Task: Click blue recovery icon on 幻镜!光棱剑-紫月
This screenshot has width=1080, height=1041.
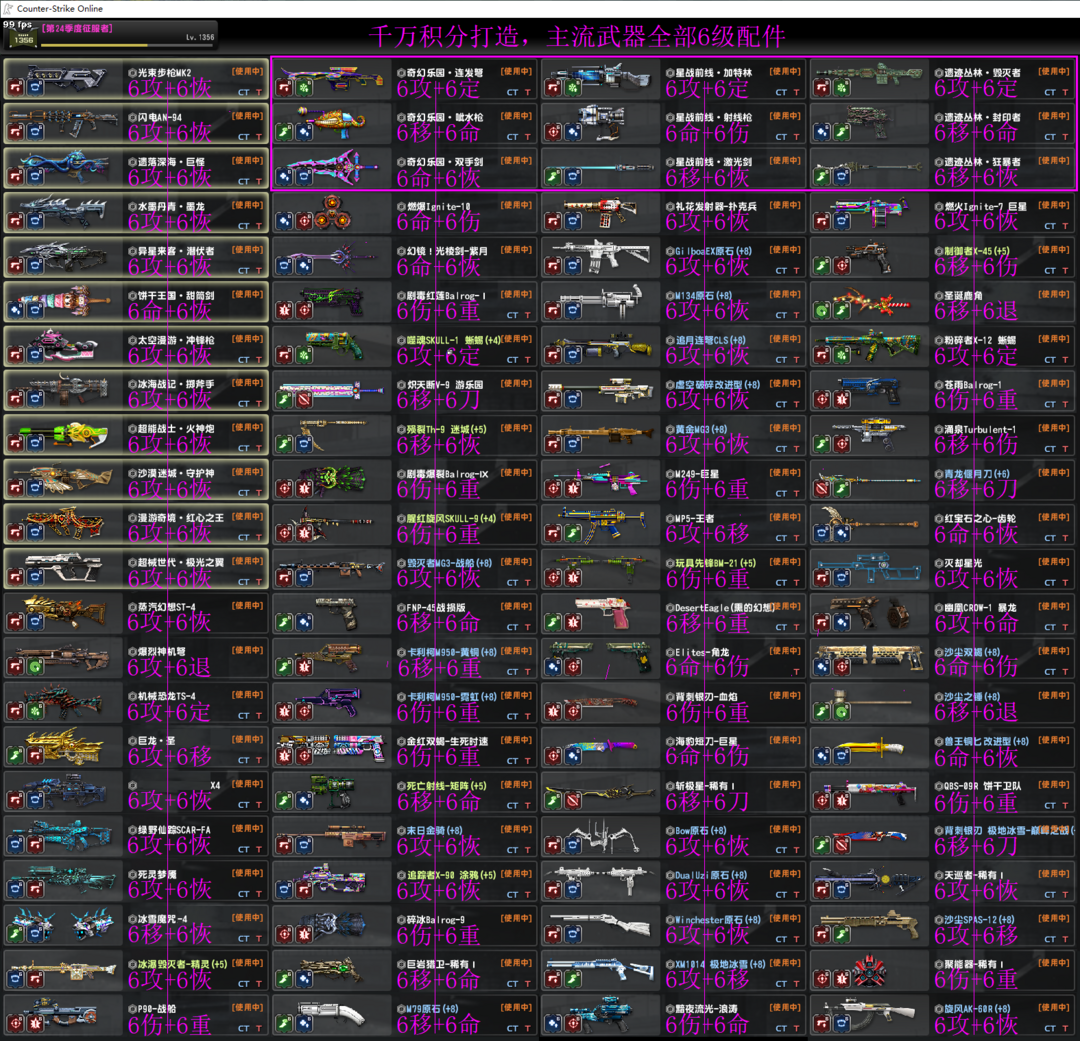Action: click(x=284, y=266)
